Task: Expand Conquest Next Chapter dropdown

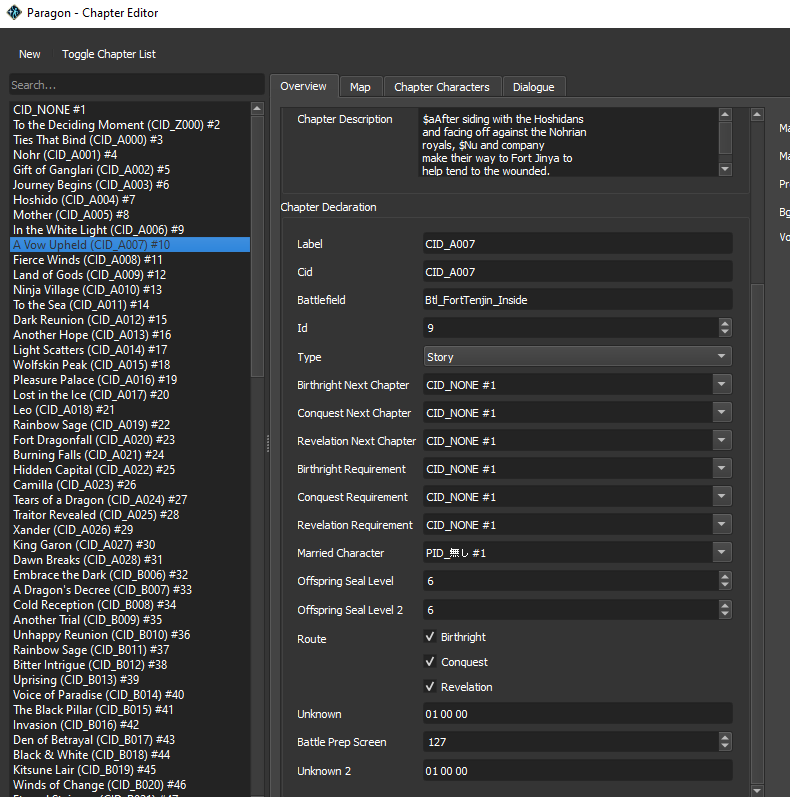Action: 721,412
